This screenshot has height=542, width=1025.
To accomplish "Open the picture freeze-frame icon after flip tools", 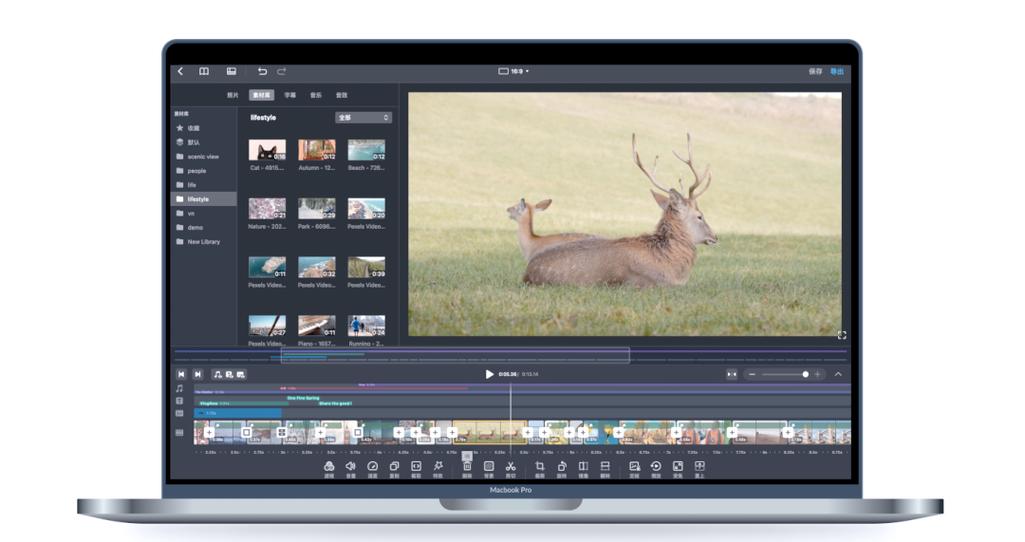I will click(634, 466).
